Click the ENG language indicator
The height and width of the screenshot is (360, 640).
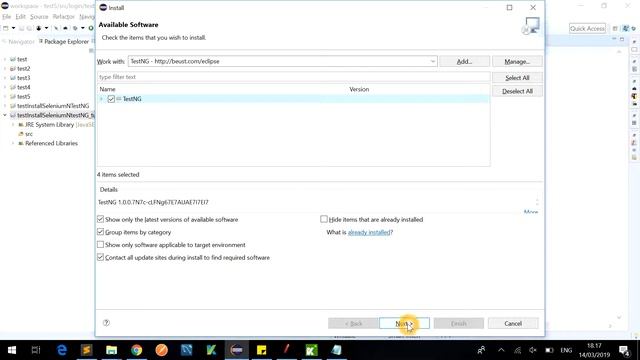(x=566, y=350)
